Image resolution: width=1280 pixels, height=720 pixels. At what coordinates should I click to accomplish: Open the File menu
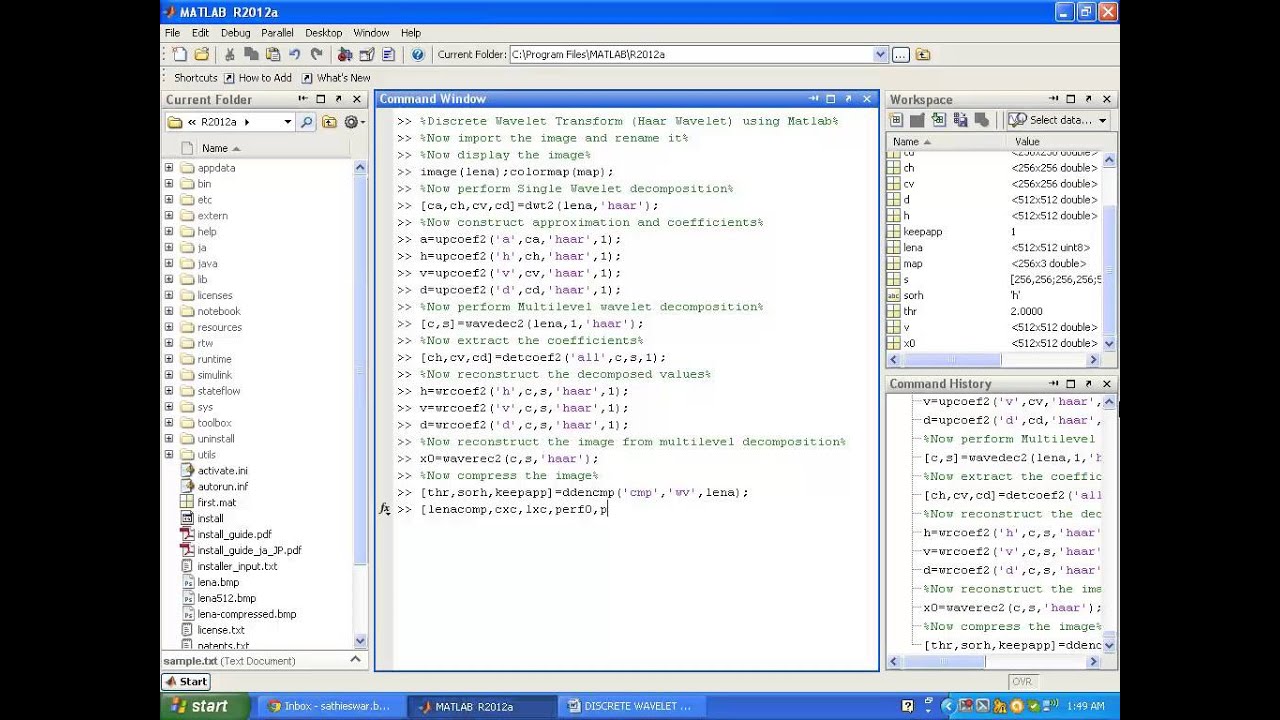point(173,33)
